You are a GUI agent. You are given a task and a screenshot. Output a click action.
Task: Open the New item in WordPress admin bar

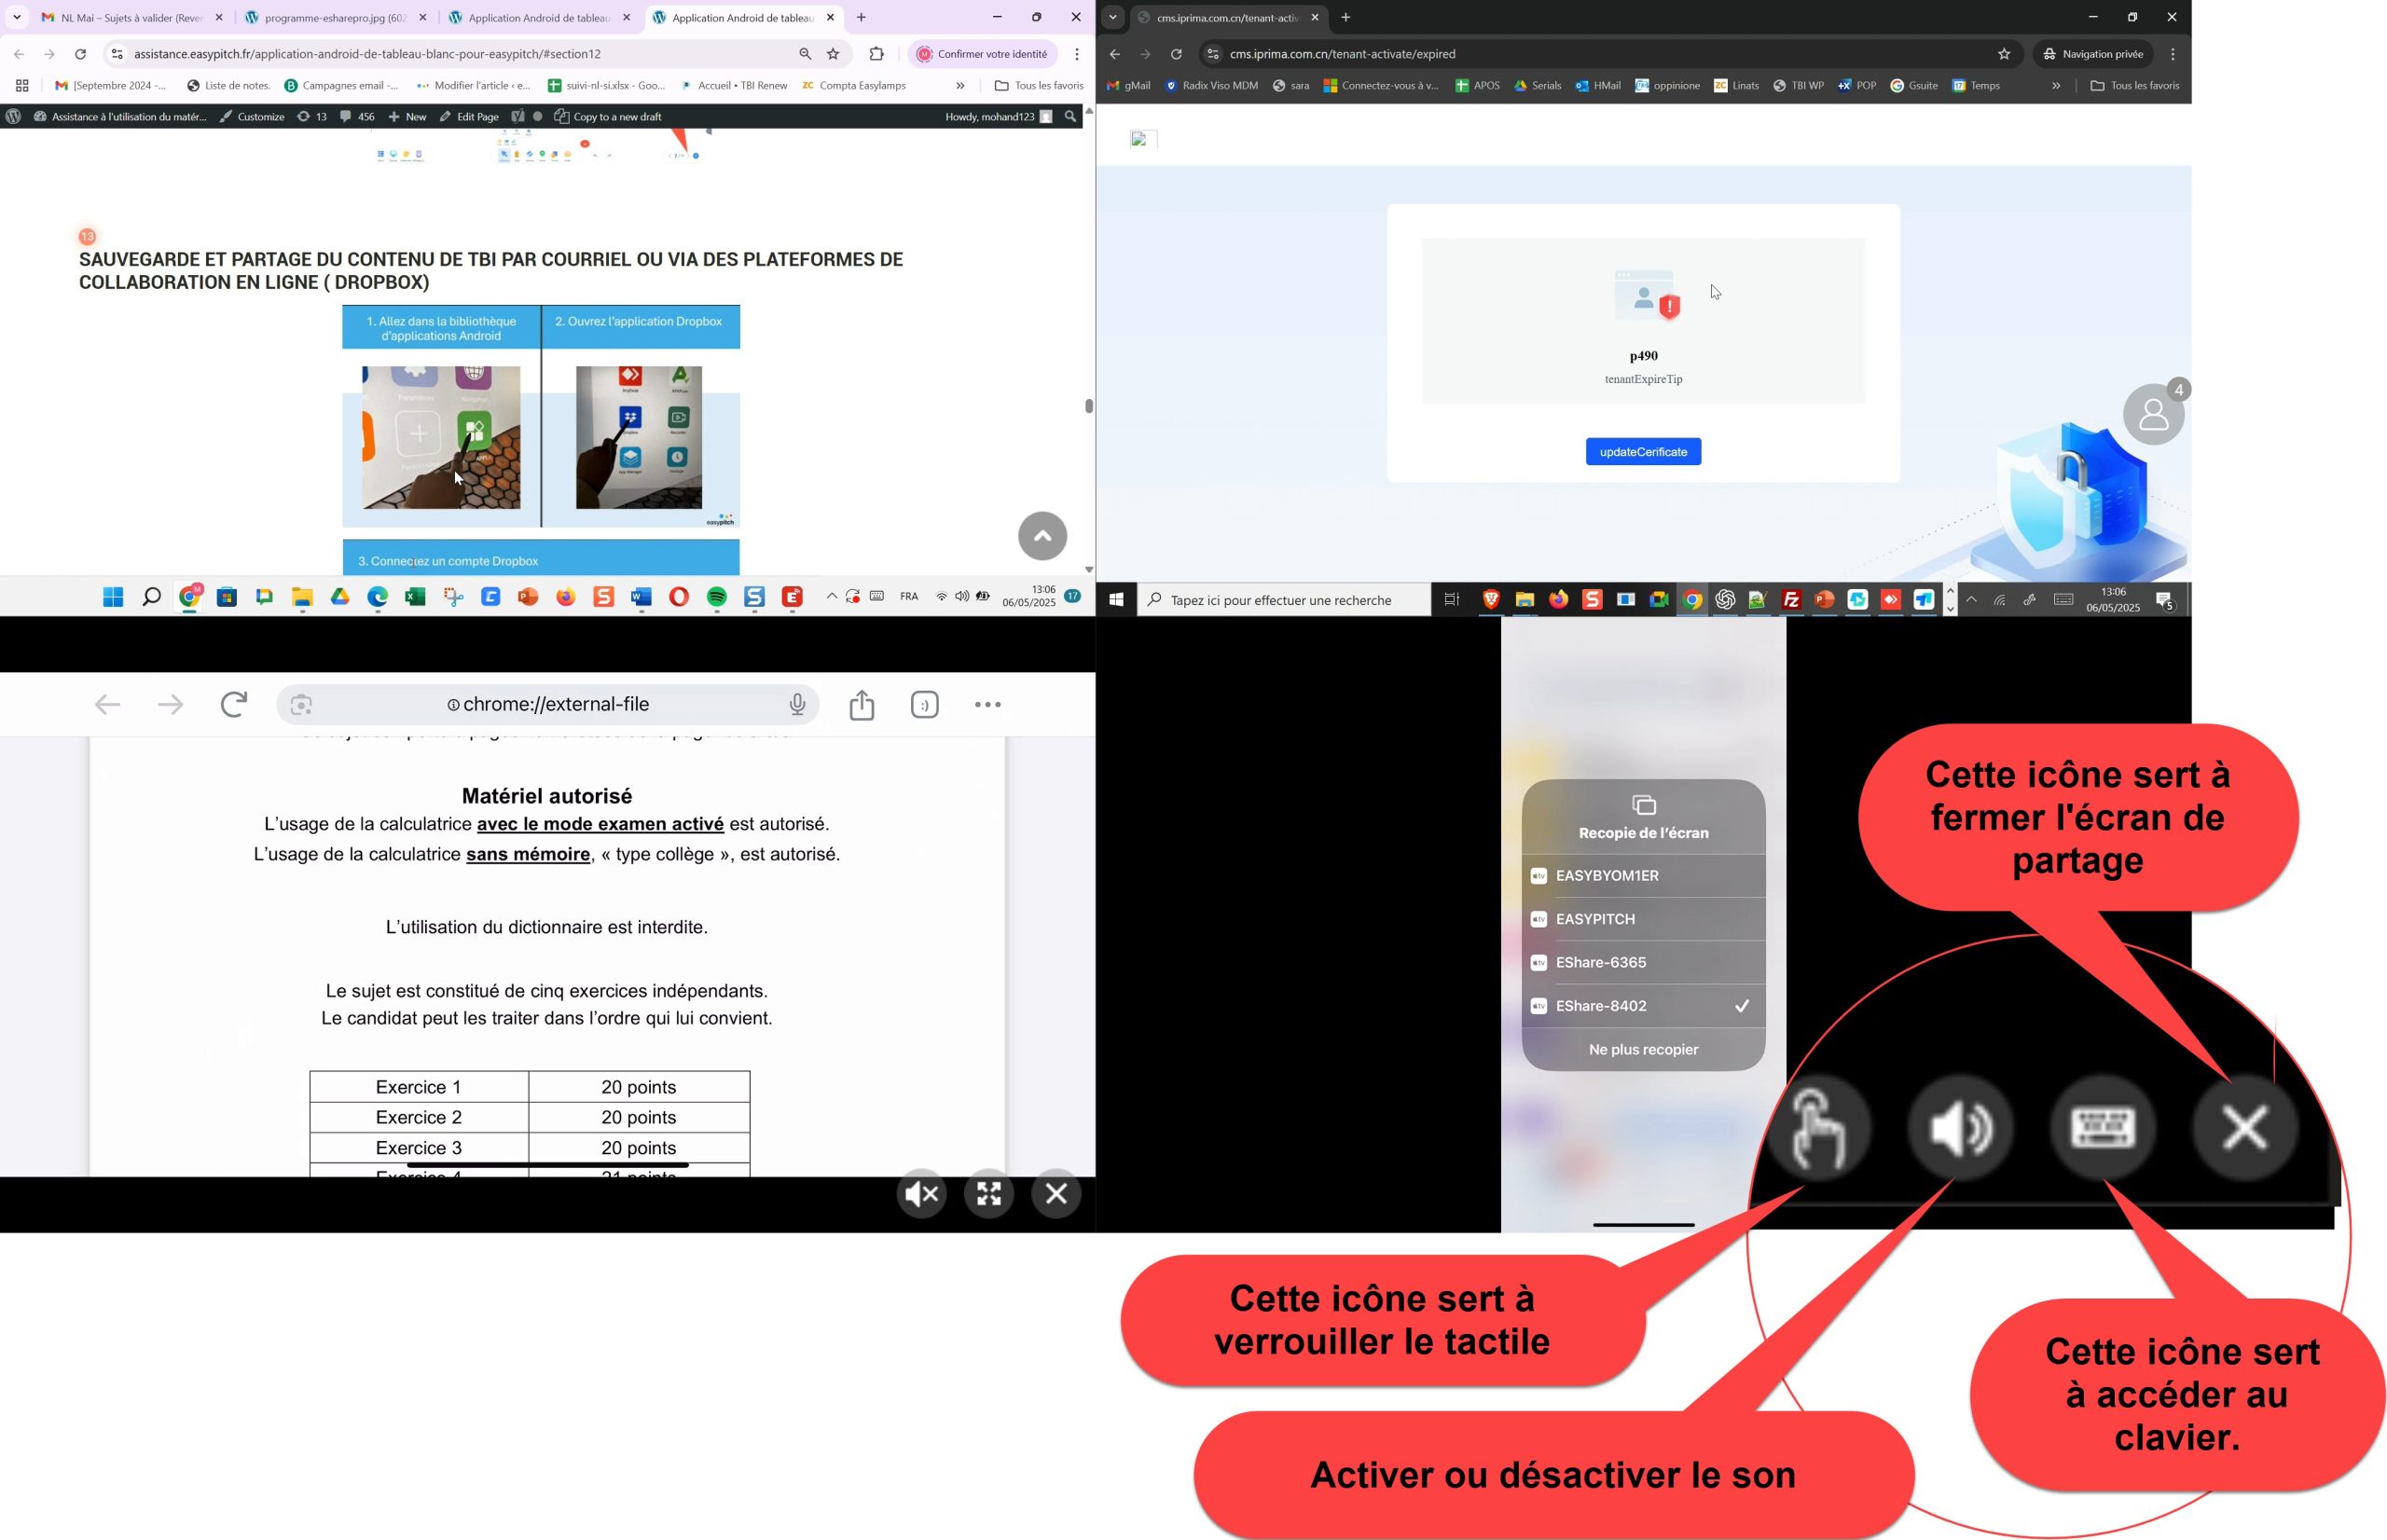[407, 117]
